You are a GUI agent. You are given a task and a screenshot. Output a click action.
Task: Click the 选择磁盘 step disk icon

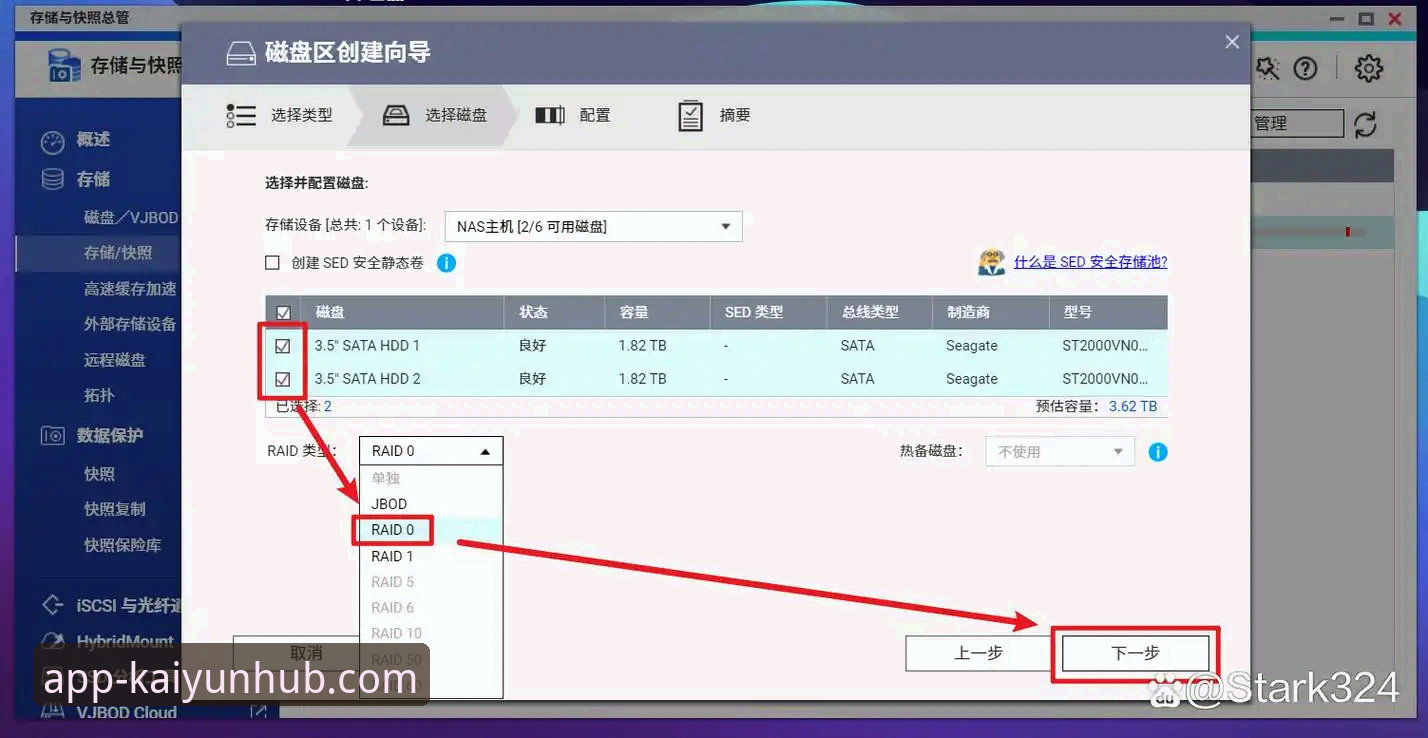[x=396, y=115]
